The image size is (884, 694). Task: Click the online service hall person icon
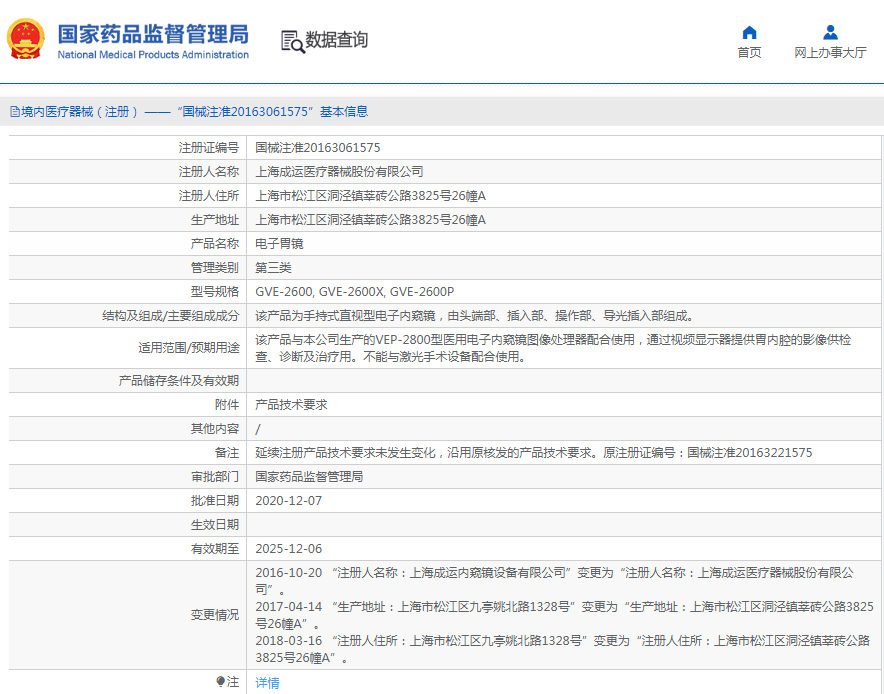coord(830,32)
